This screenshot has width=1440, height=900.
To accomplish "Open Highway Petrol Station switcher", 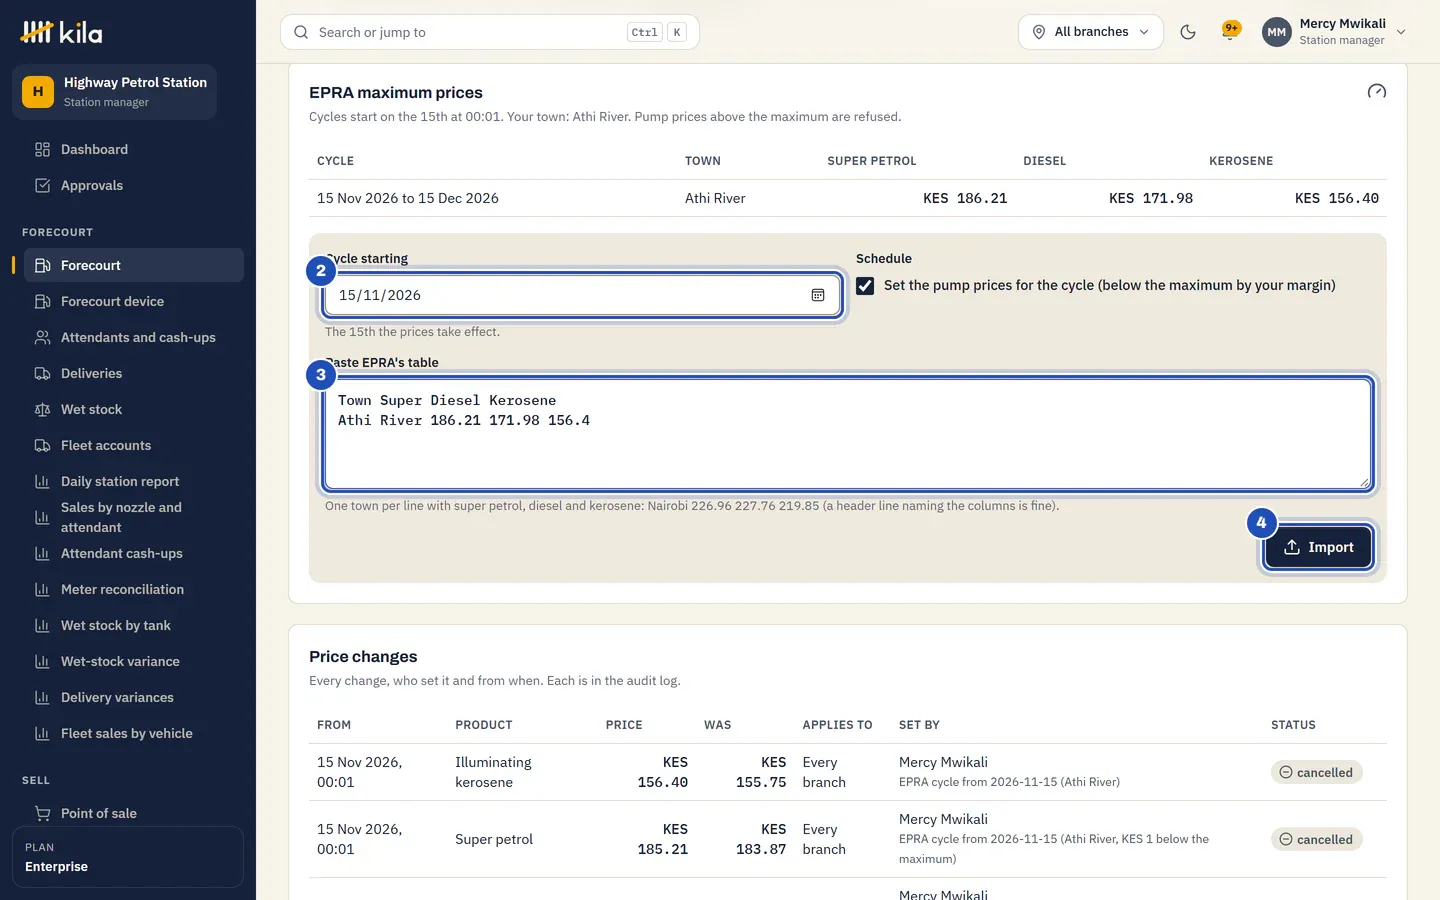I will pyautogui.click(x=114, y=92).
